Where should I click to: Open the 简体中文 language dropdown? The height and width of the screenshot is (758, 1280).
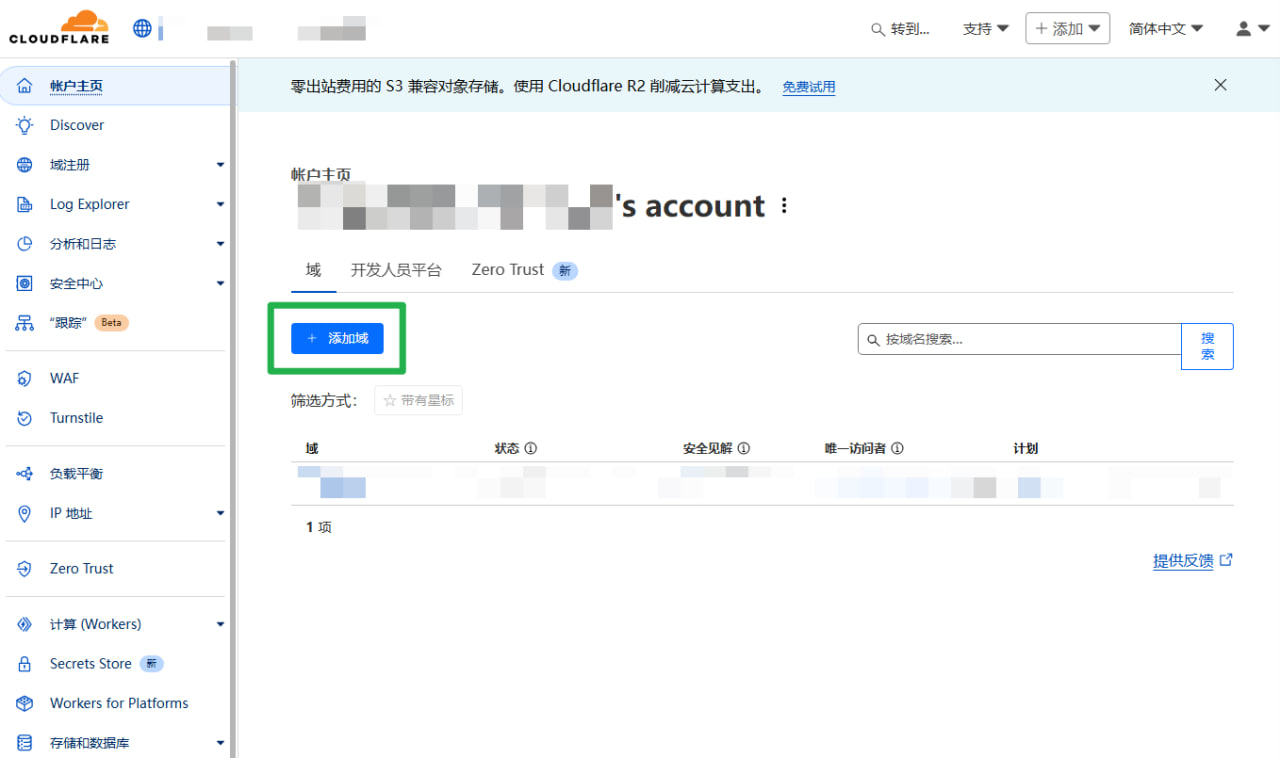pyautogui.click(x=1166, y=29)
